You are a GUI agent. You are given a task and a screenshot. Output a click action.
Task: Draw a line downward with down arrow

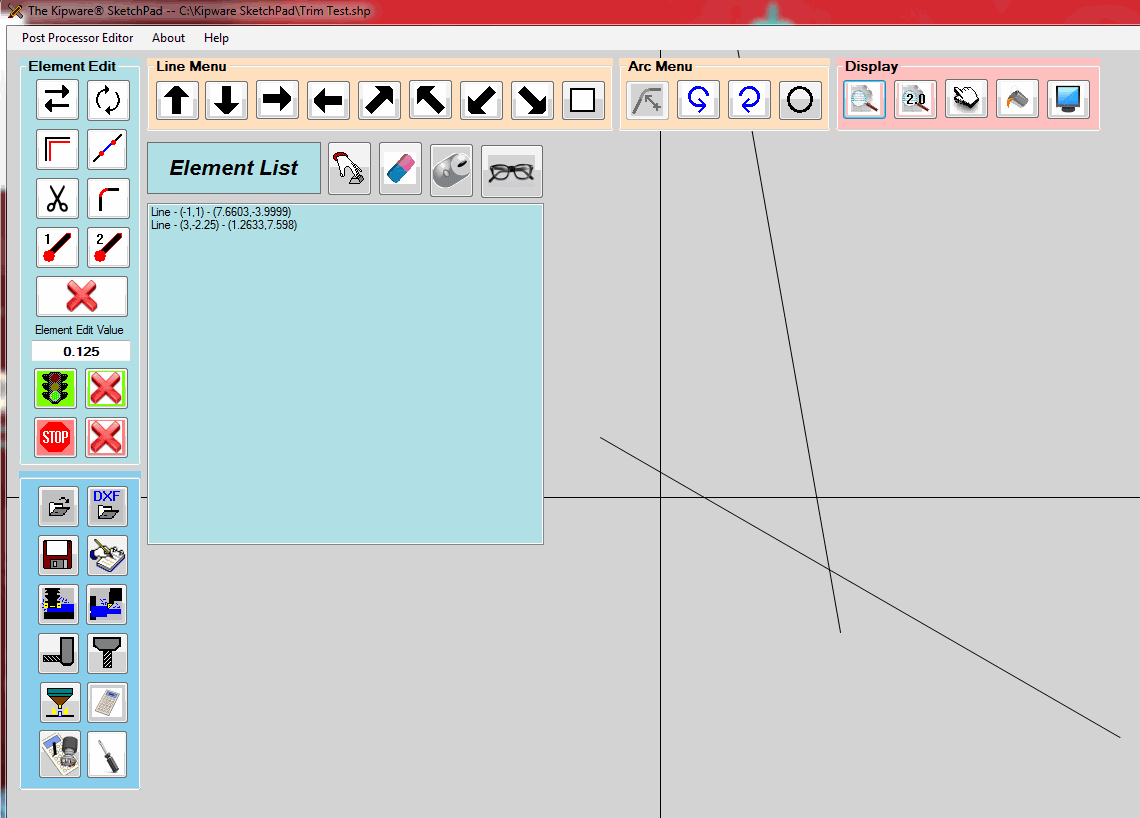[x=226, y=100]
